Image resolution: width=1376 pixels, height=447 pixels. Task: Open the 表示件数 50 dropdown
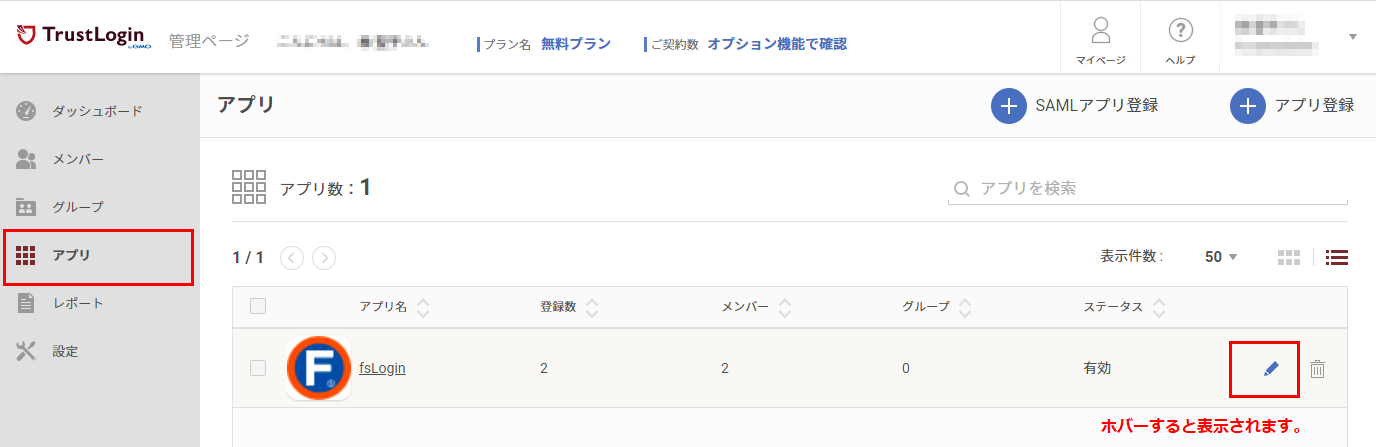[1221, 257]
